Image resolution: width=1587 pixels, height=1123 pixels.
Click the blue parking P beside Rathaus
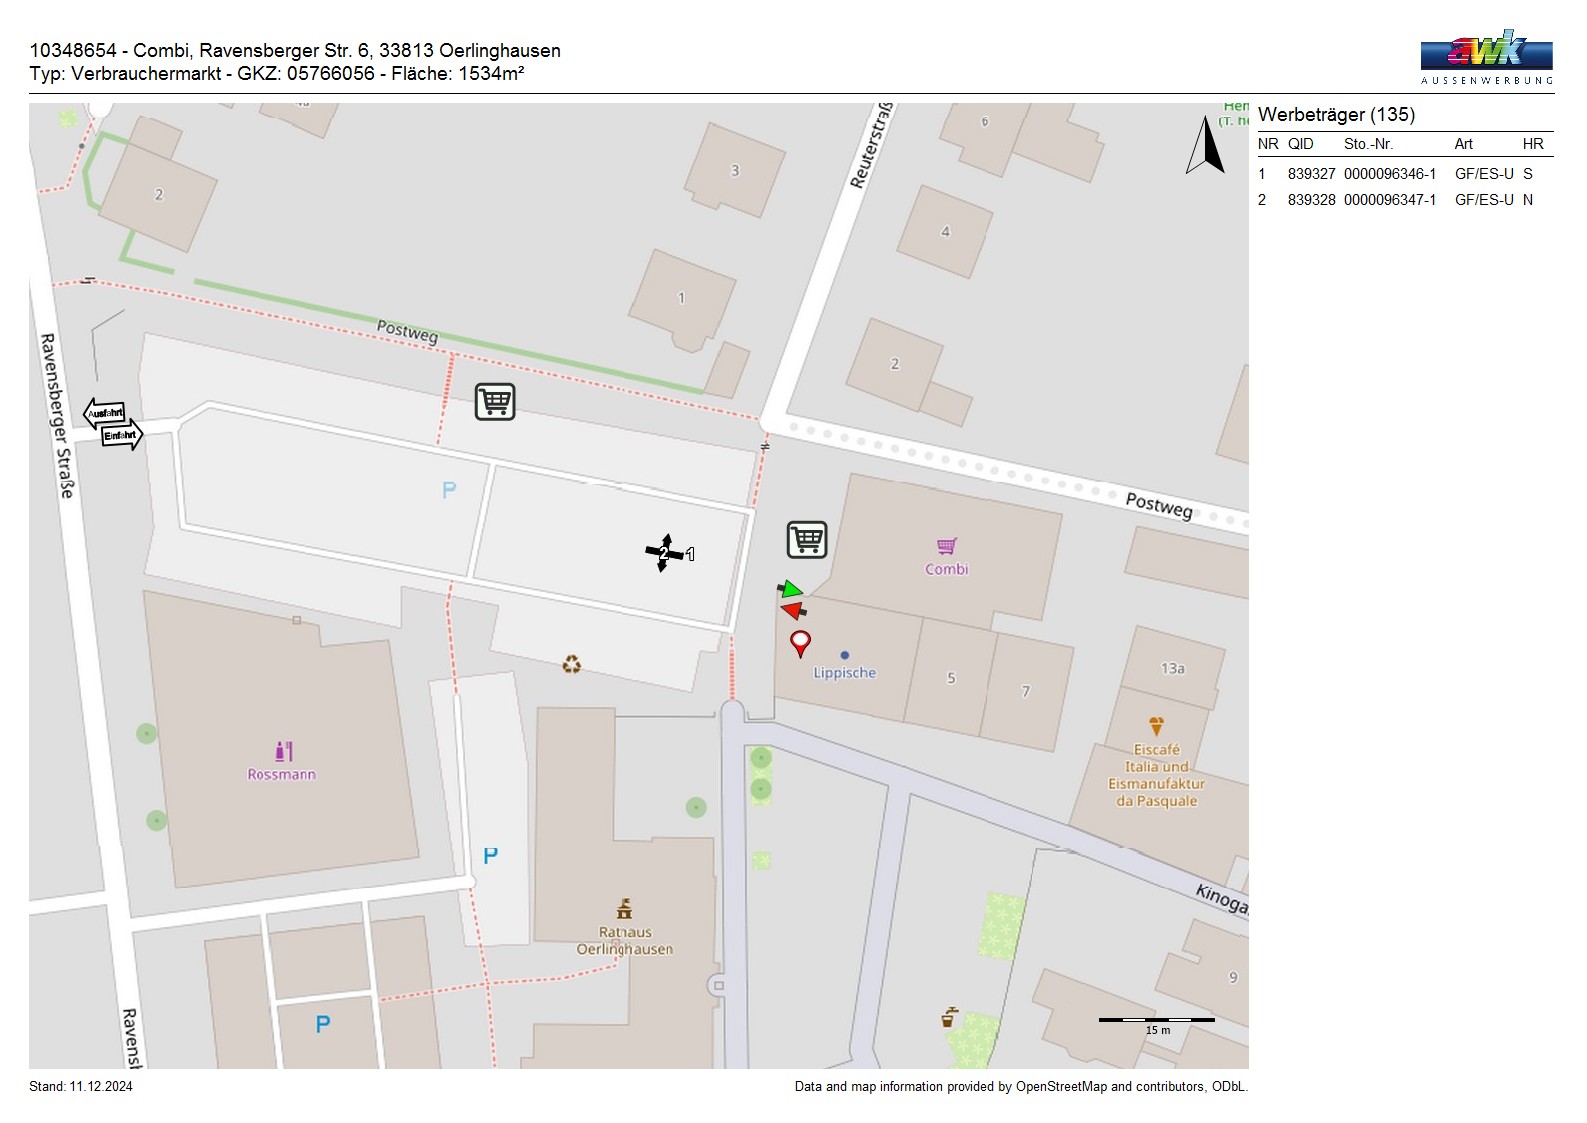coord(490,856)
